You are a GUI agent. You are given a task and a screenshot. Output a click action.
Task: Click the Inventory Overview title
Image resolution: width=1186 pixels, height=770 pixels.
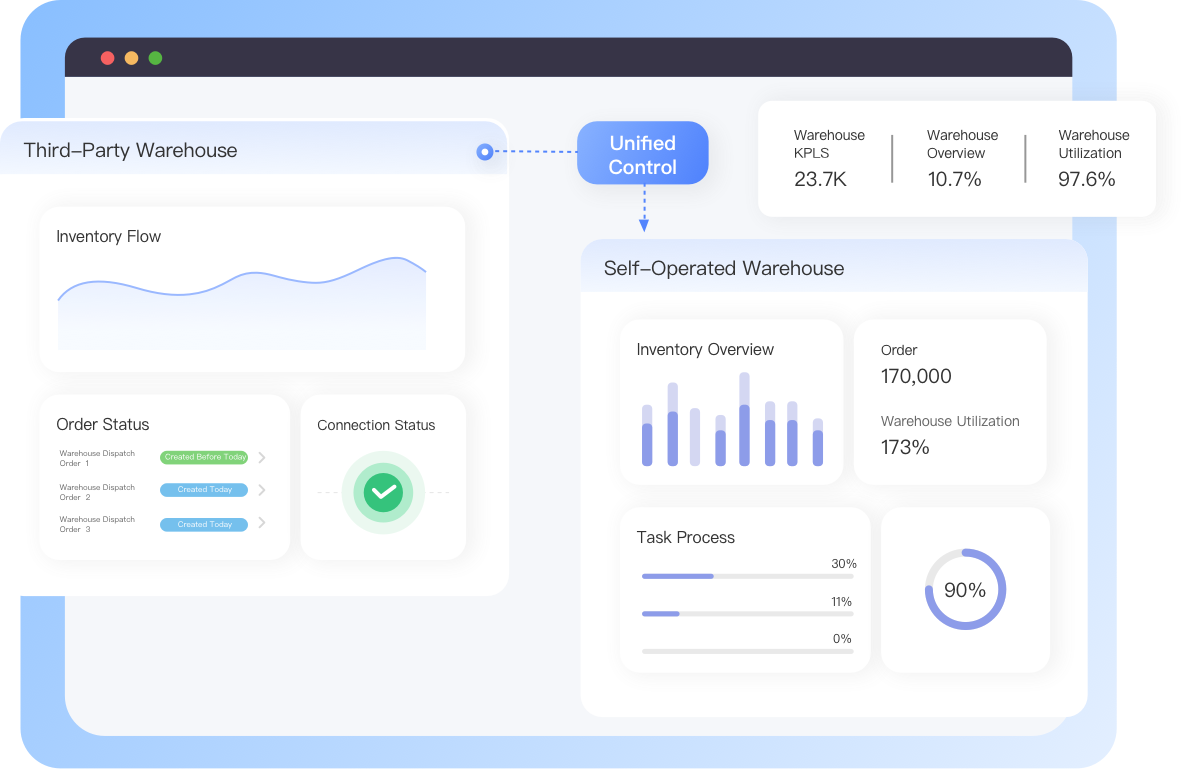(x=705, y=349)
